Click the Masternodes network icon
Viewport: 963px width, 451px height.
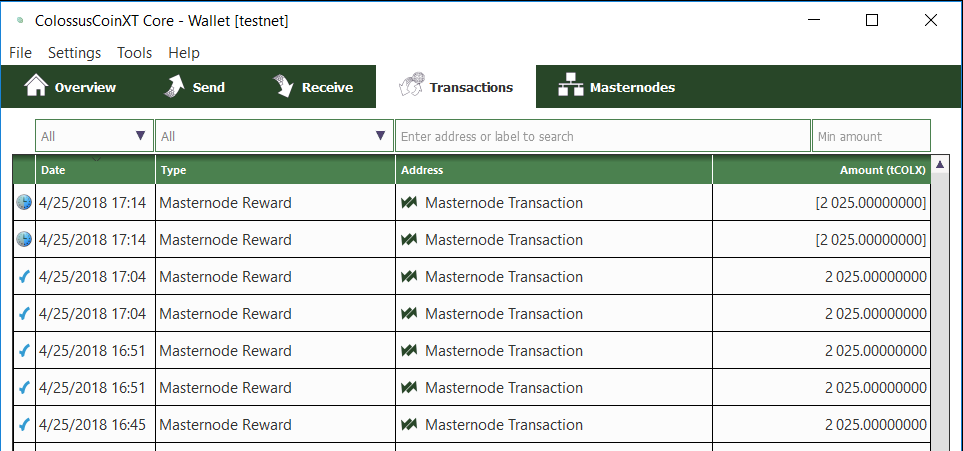coord(570,87)
